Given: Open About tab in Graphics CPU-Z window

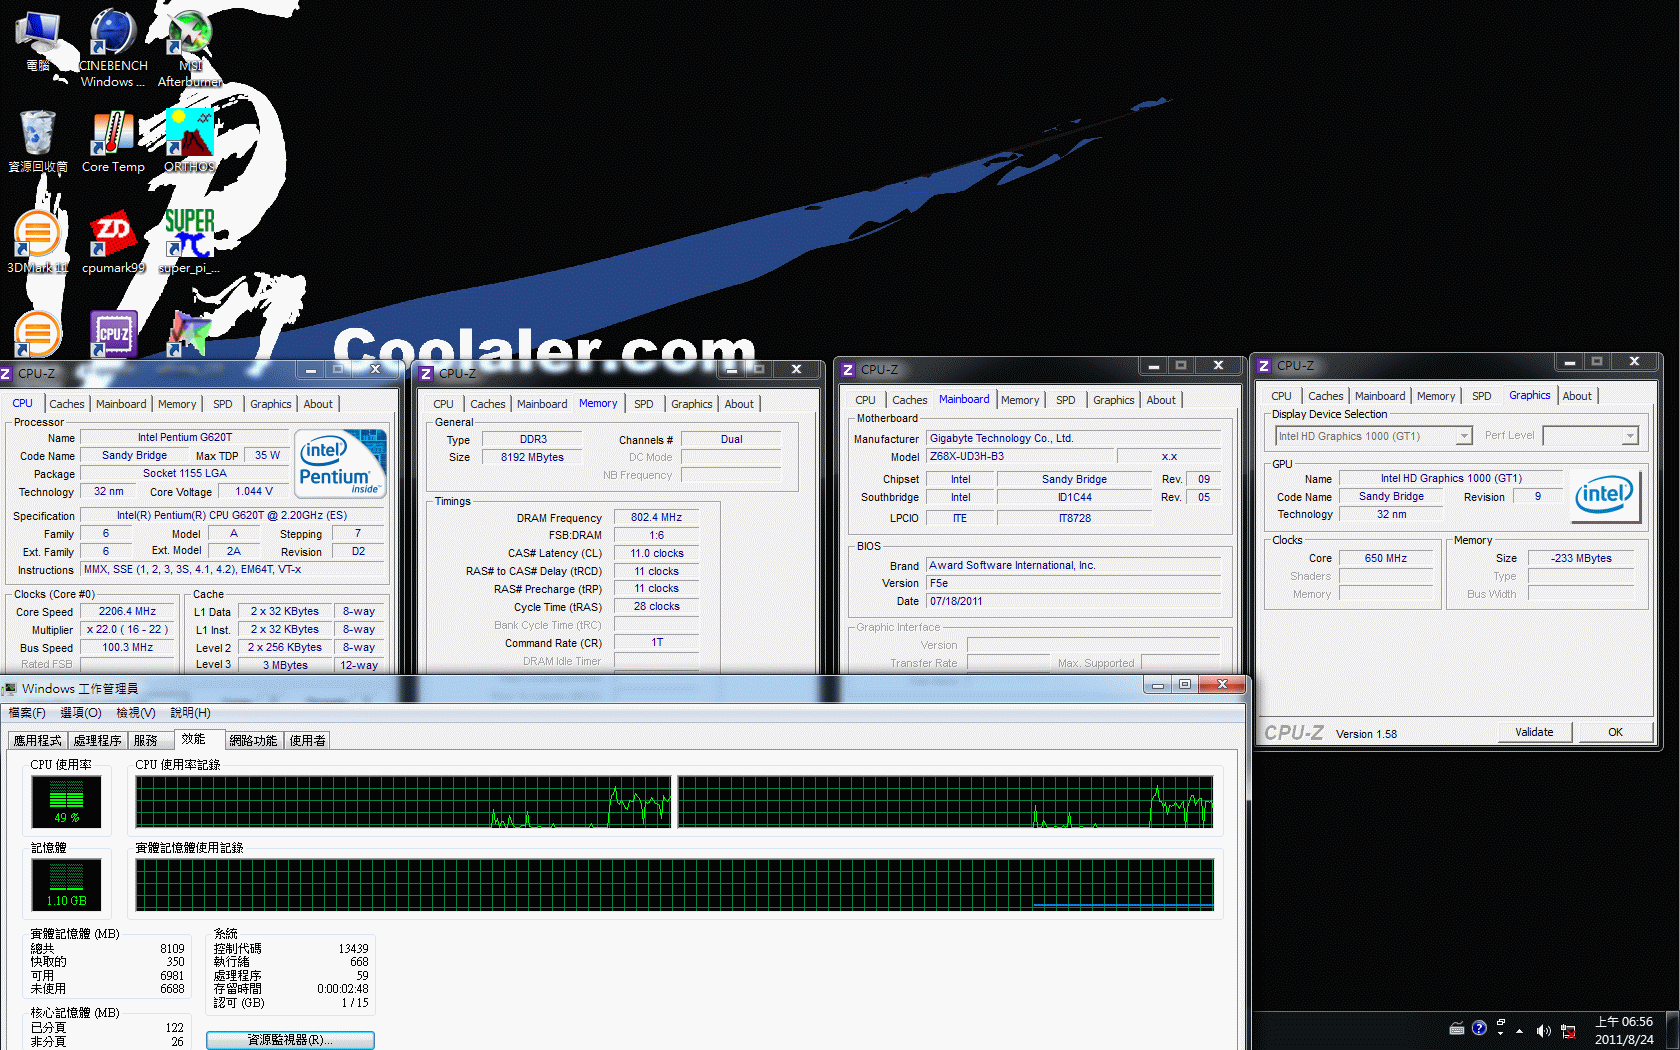Looking at the screenshot, I should (1577, 396).
